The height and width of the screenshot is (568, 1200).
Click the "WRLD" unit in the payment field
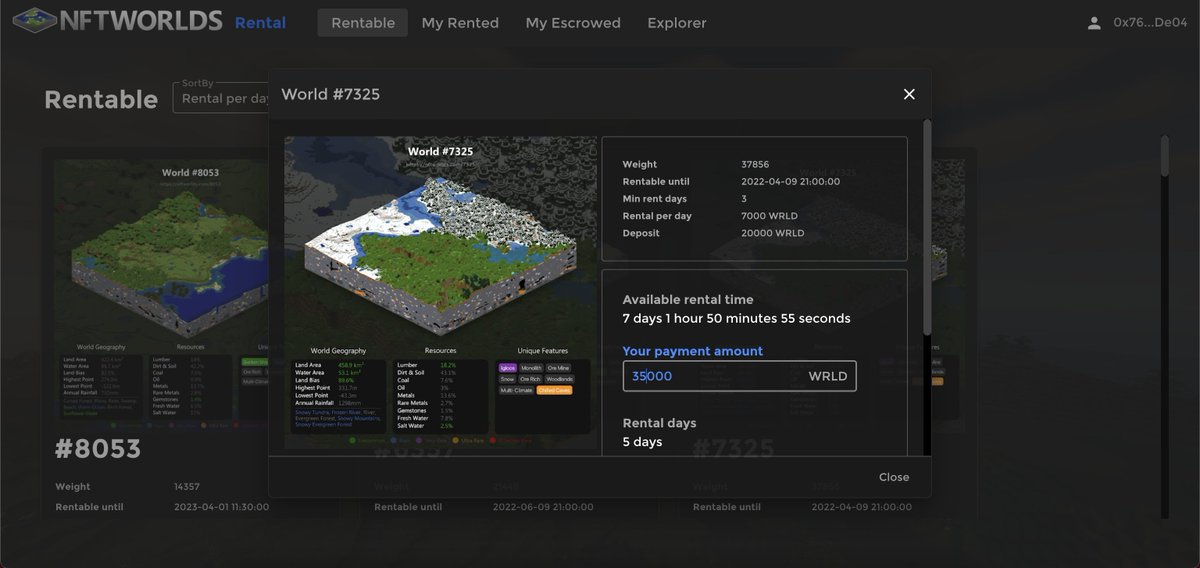(828, 376)
